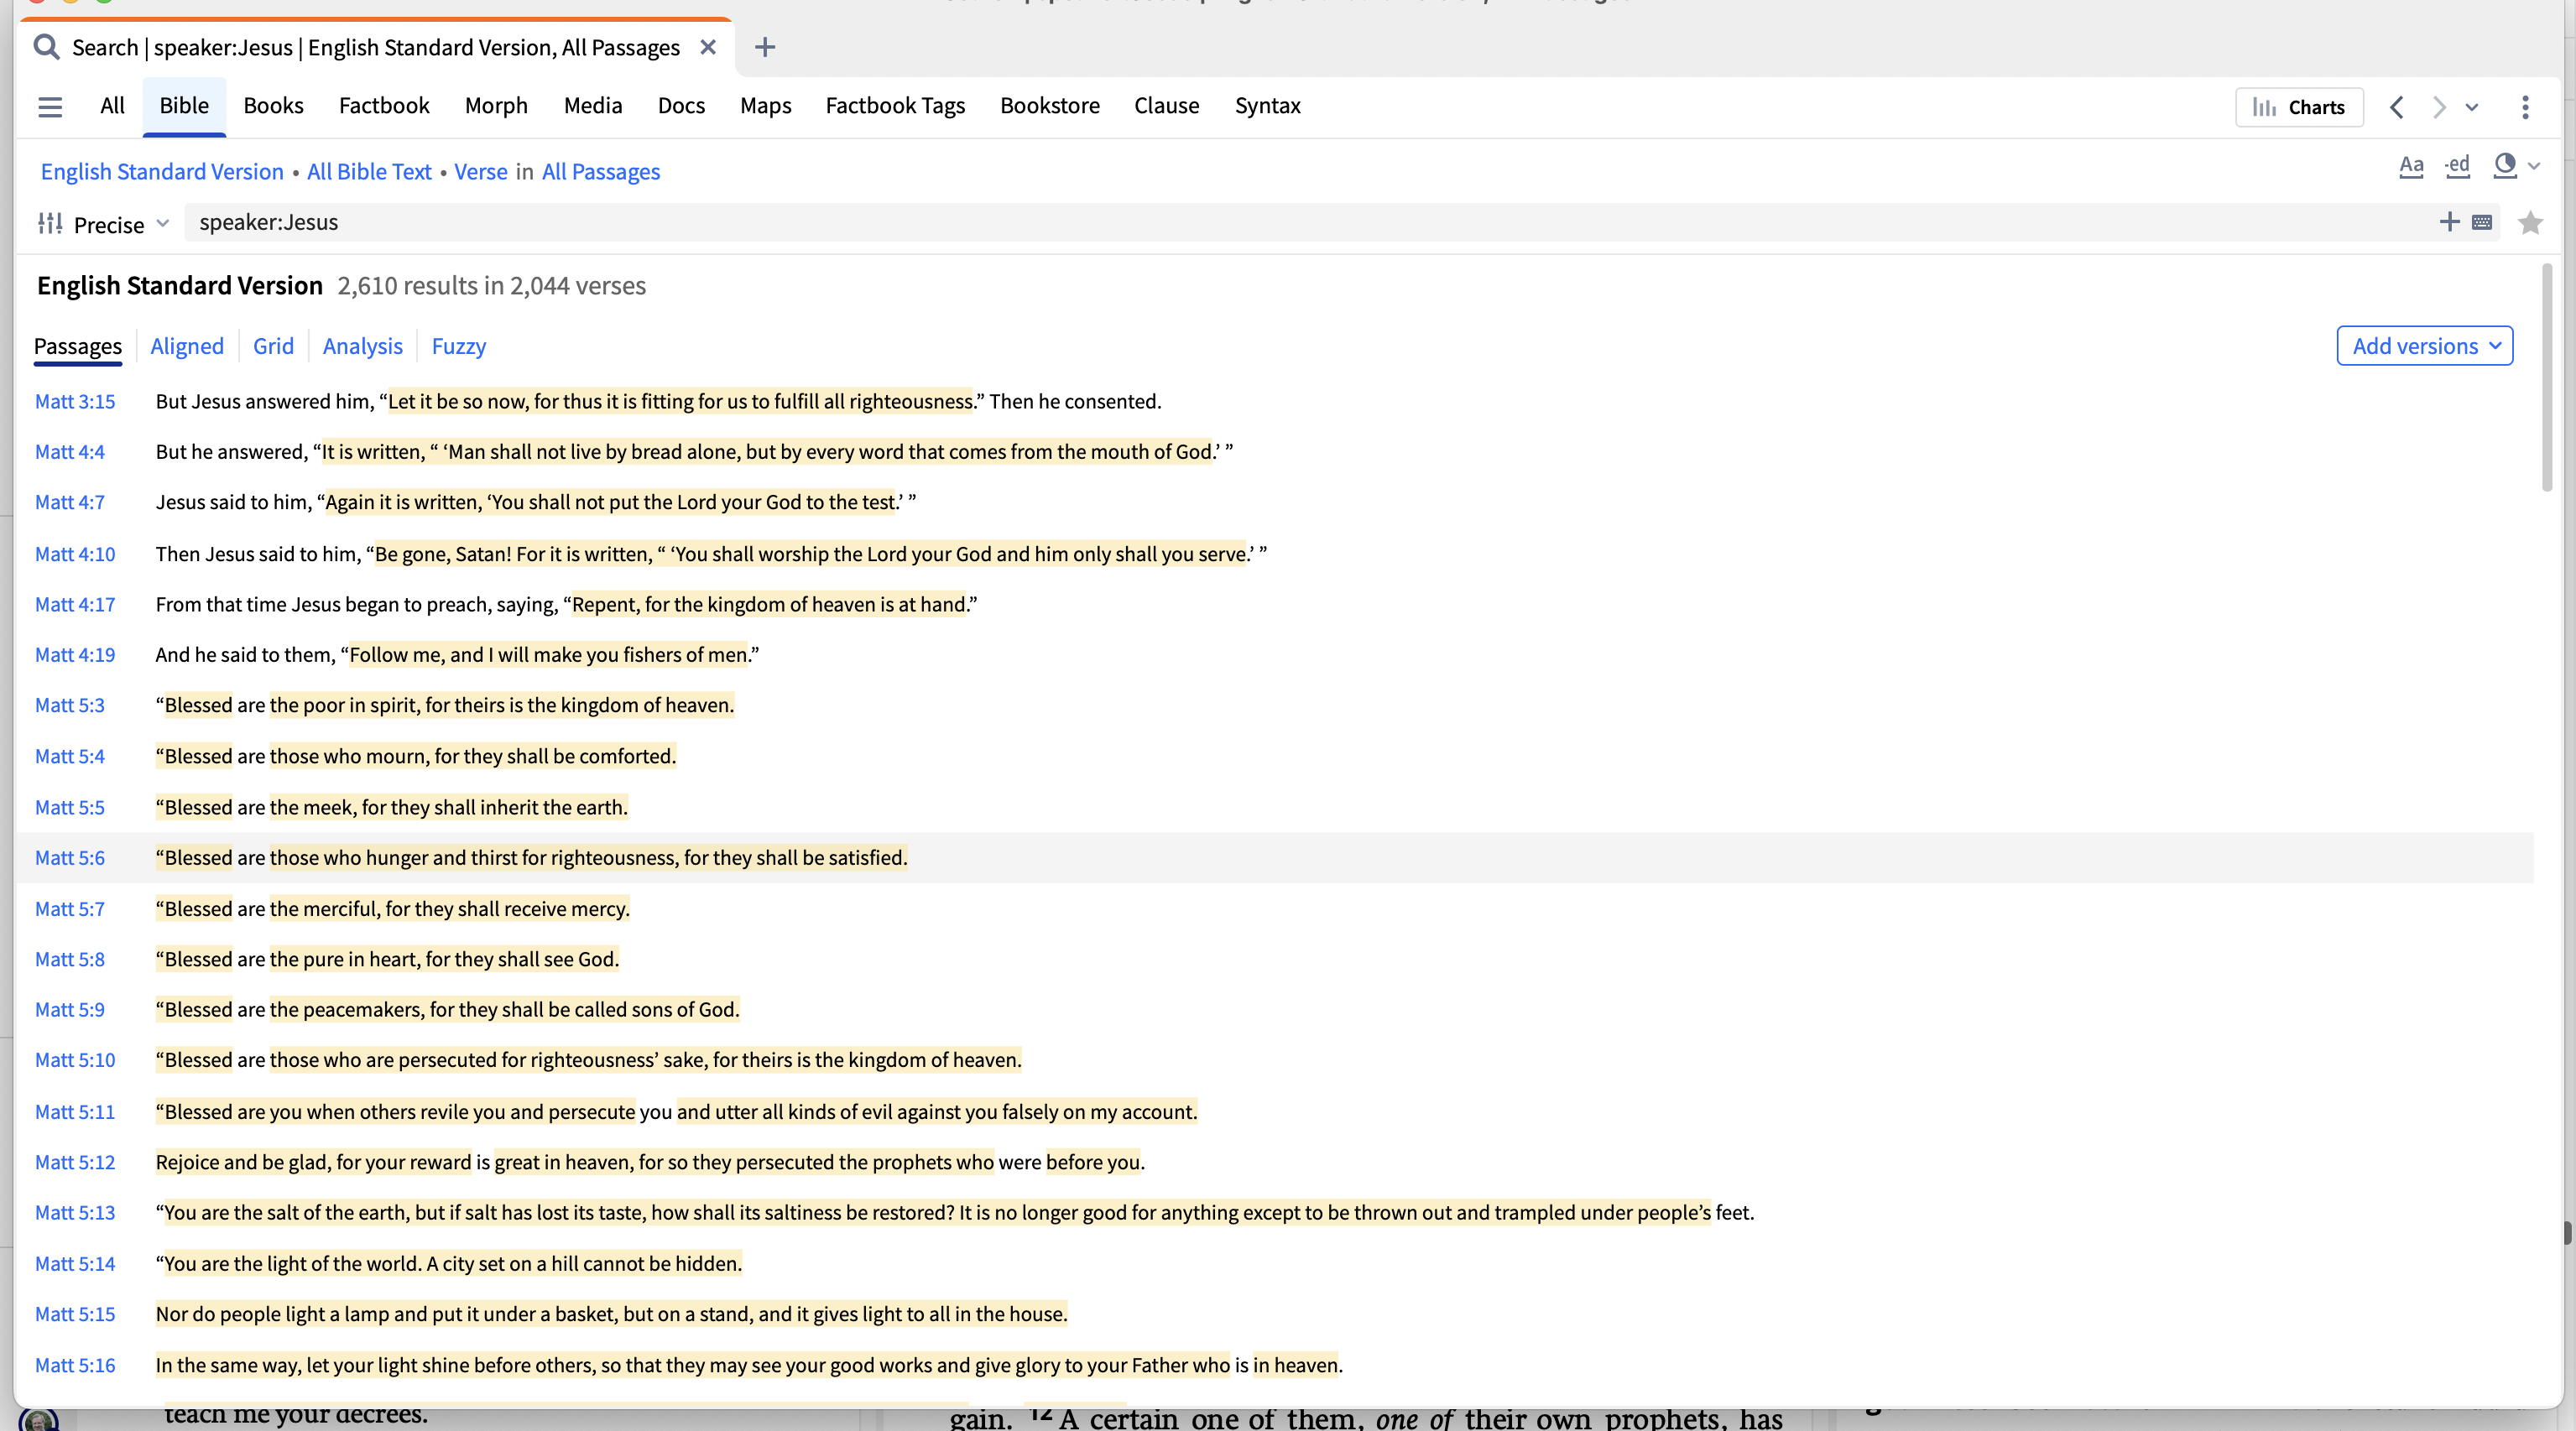Open the hamburger navigation menu
Image resolution: width=2576 pixels, height=1431 pixels.
[50, 106]
